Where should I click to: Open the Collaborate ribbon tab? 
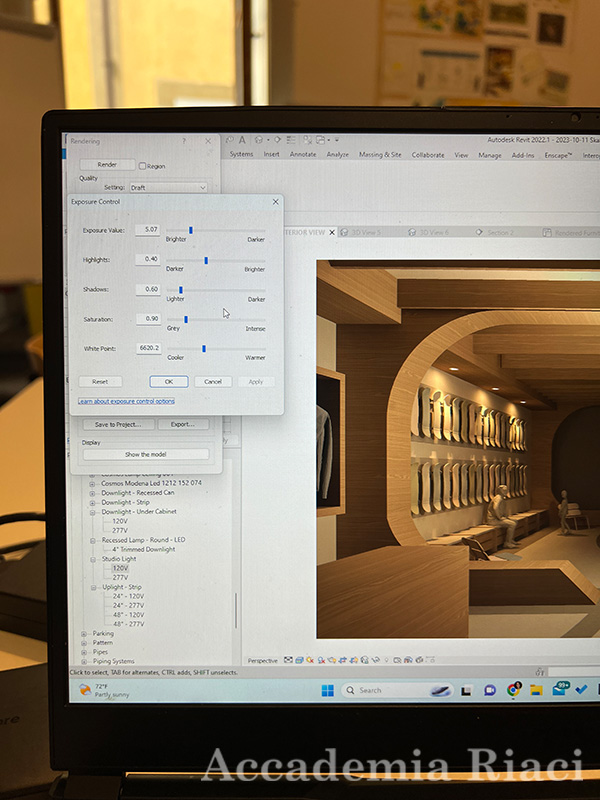(x=428, y=155)
